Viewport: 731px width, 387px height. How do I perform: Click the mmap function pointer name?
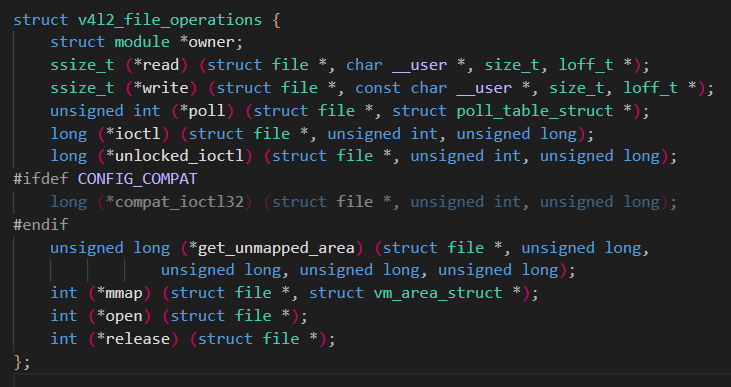click(124, 293)
